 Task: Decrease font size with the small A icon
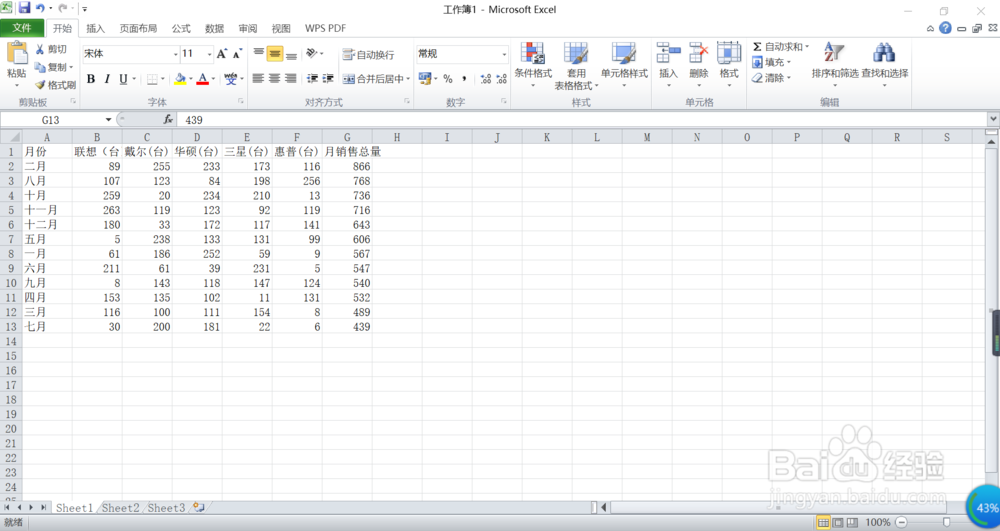[237, 54]
